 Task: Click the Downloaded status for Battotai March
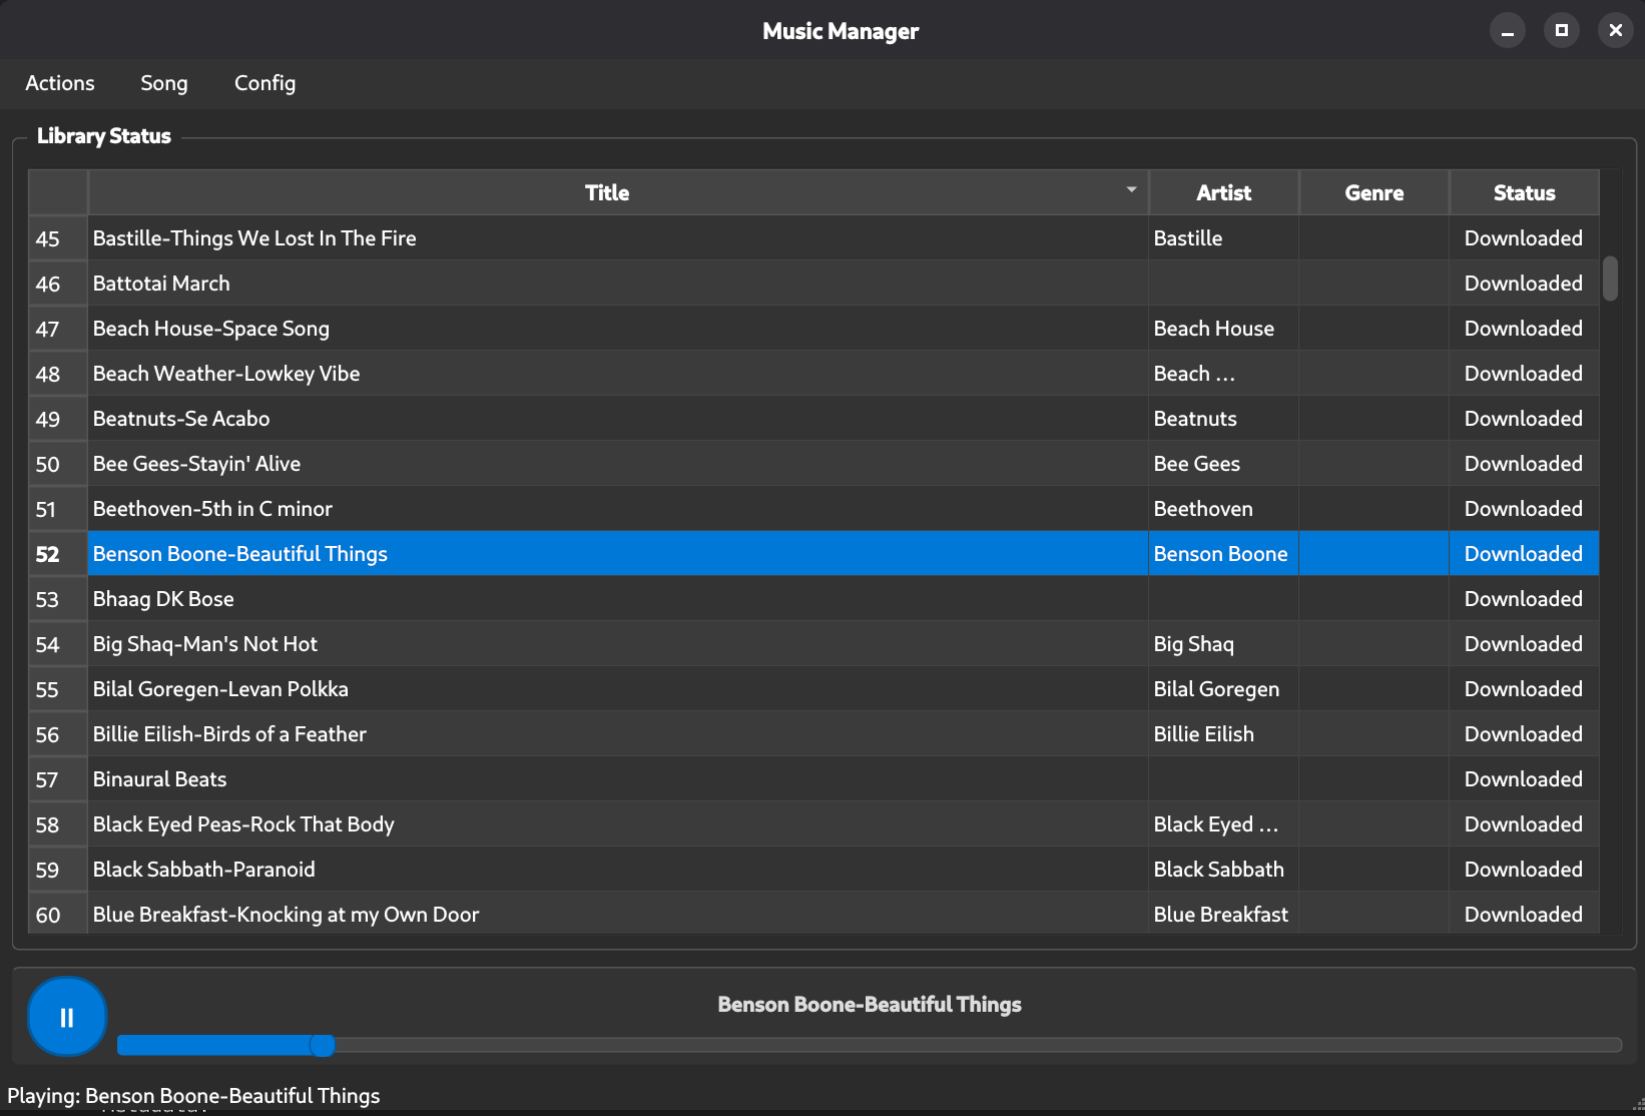[x=1522, y=284]
